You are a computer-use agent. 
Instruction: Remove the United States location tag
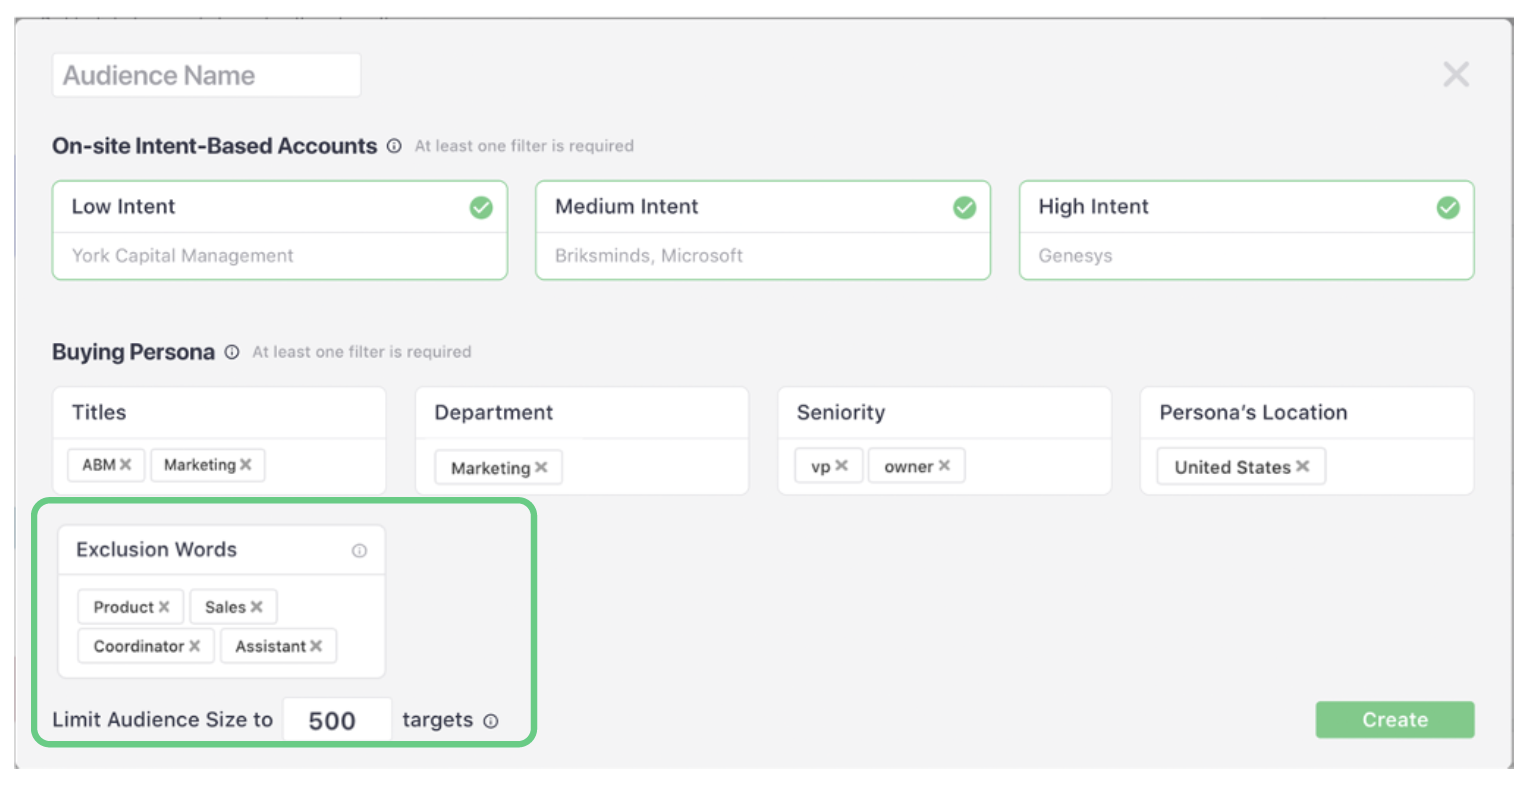tap(1303, 467)
